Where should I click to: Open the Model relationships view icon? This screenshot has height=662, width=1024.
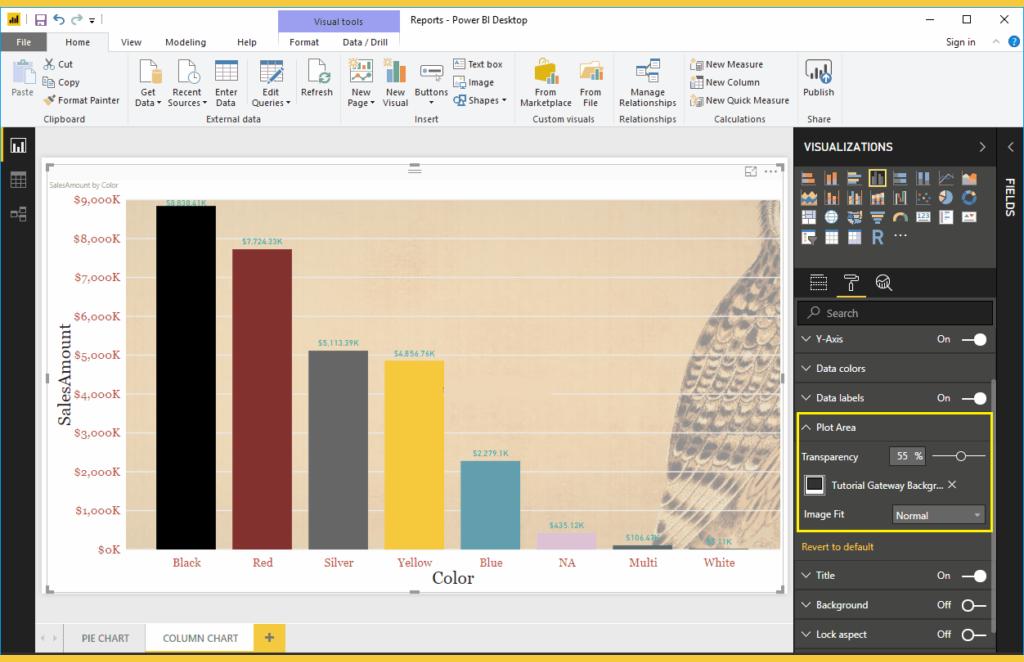click(18, 214)
